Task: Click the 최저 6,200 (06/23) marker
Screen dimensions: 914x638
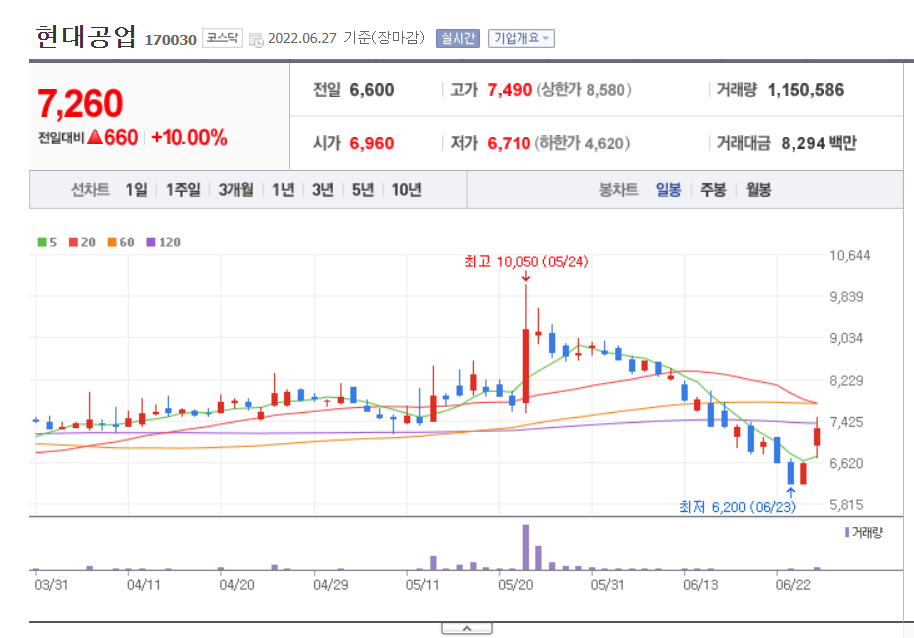Action: (x=737, y=507)
